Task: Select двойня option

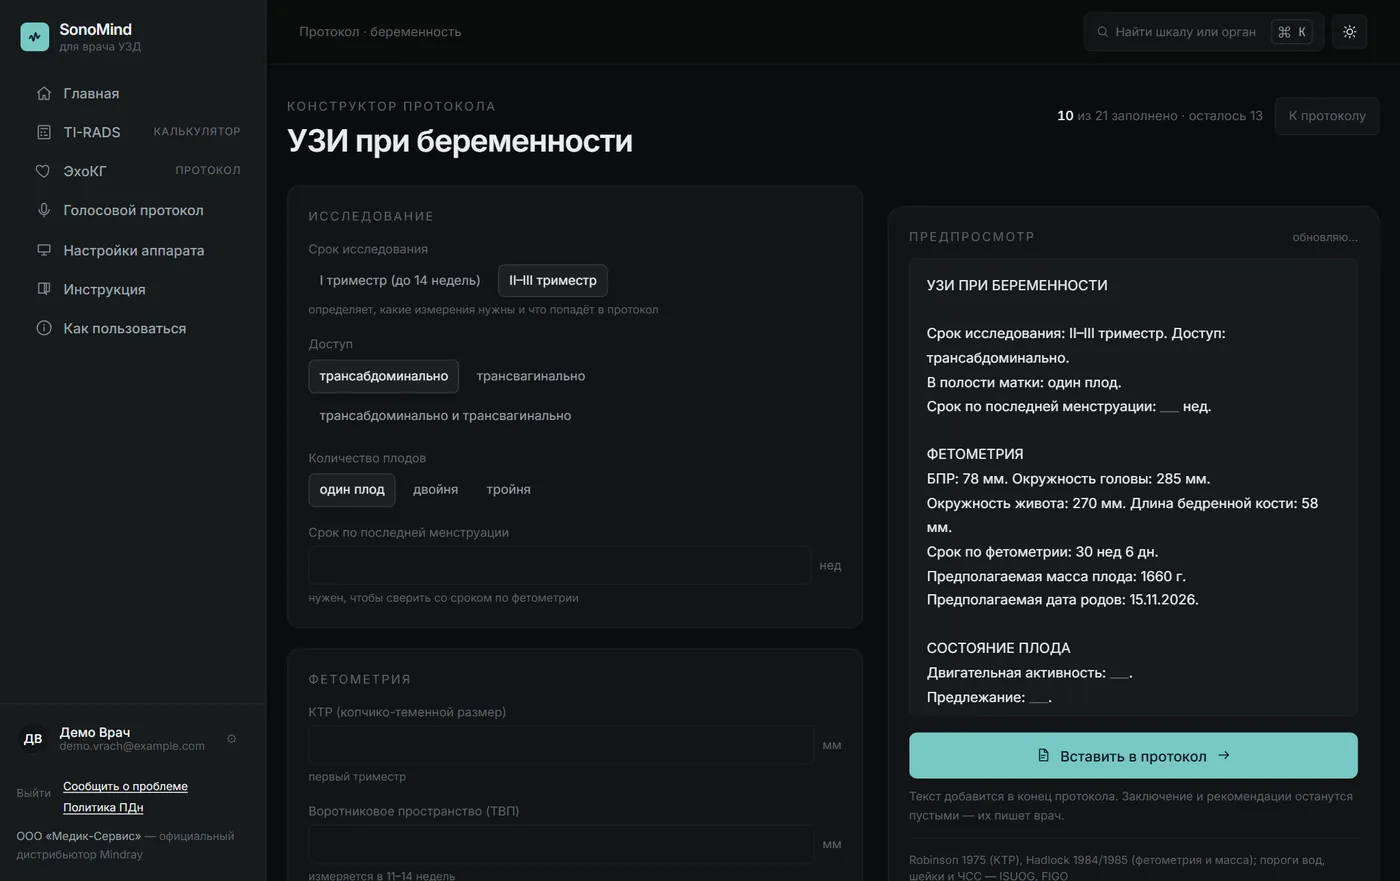Action: [x=435, y=489]
